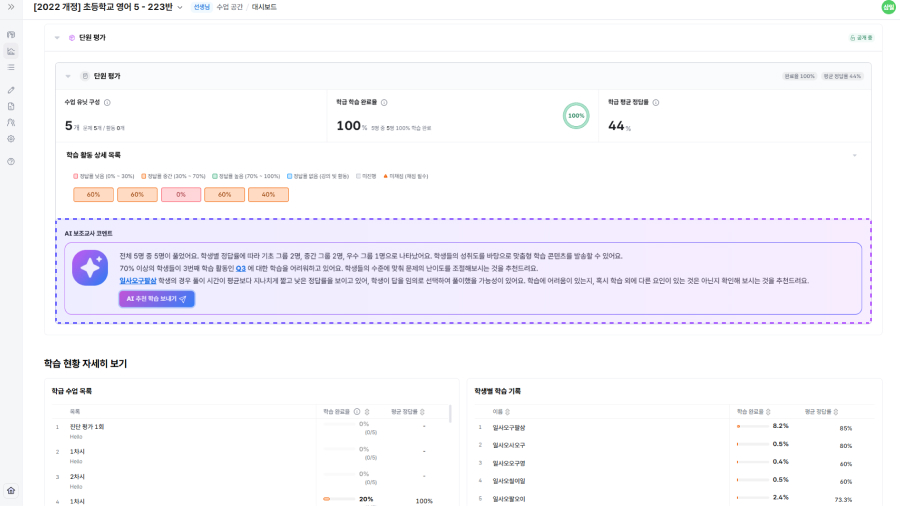Click the 공개 중 visibility status badge

pos(860,38)
